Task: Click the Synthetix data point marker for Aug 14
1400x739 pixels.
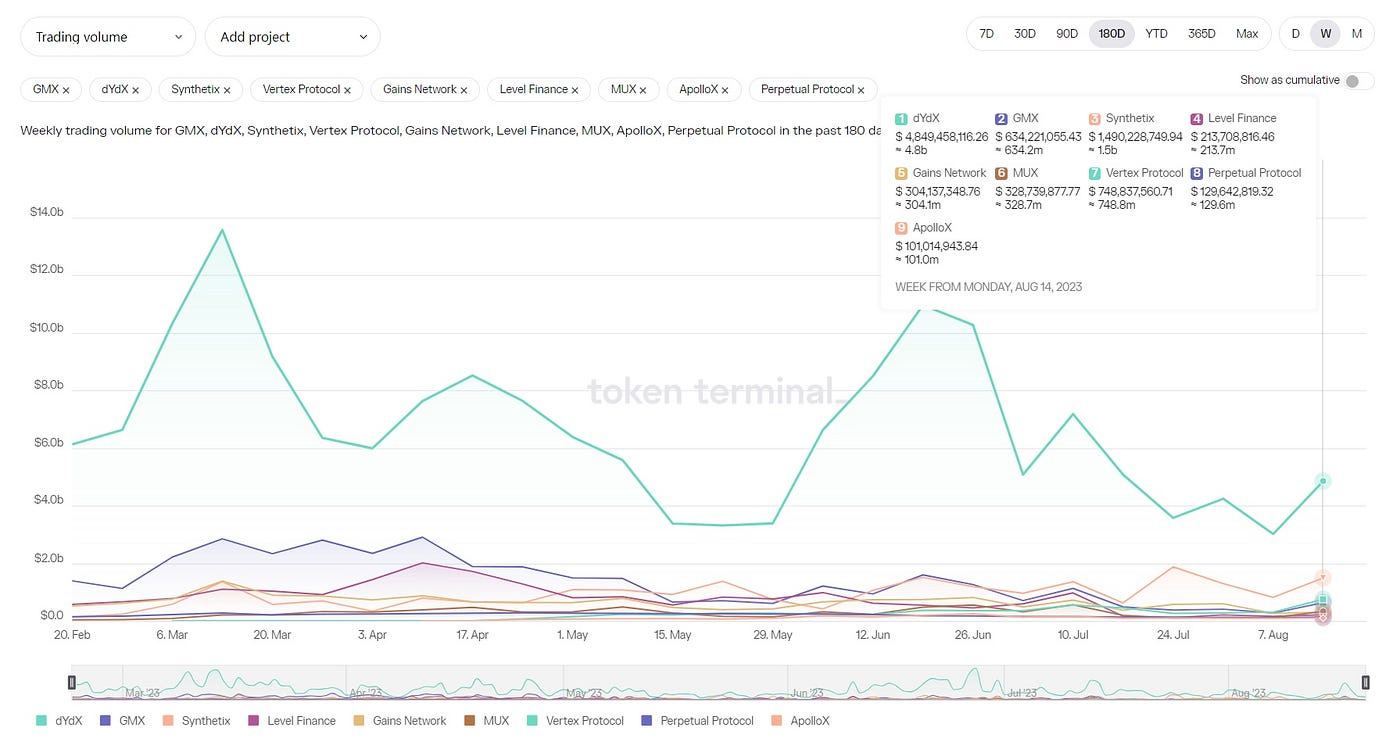Action: (x=1323, y=578)
